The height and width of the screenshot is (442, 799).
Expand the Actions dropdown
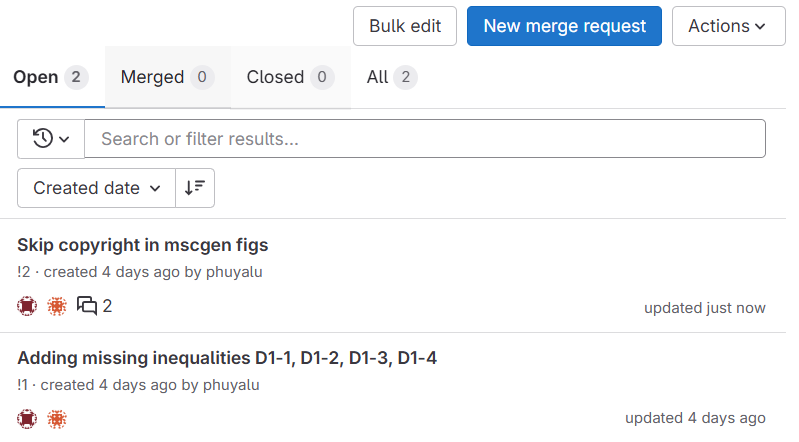tap(727, 26)
